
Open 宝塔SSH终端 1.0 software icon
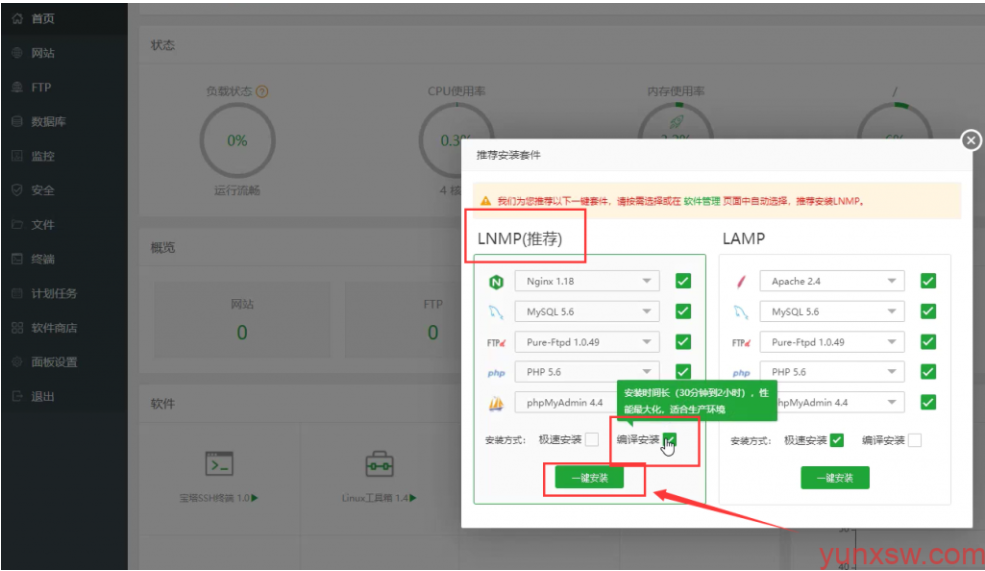tap(219, 464)
